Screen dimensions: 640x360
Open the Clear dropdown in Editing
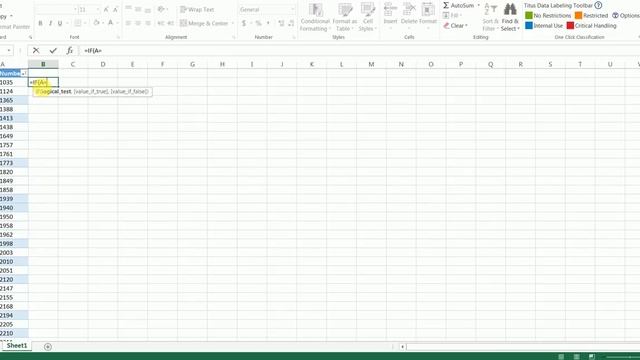click(x=456, y=26)
